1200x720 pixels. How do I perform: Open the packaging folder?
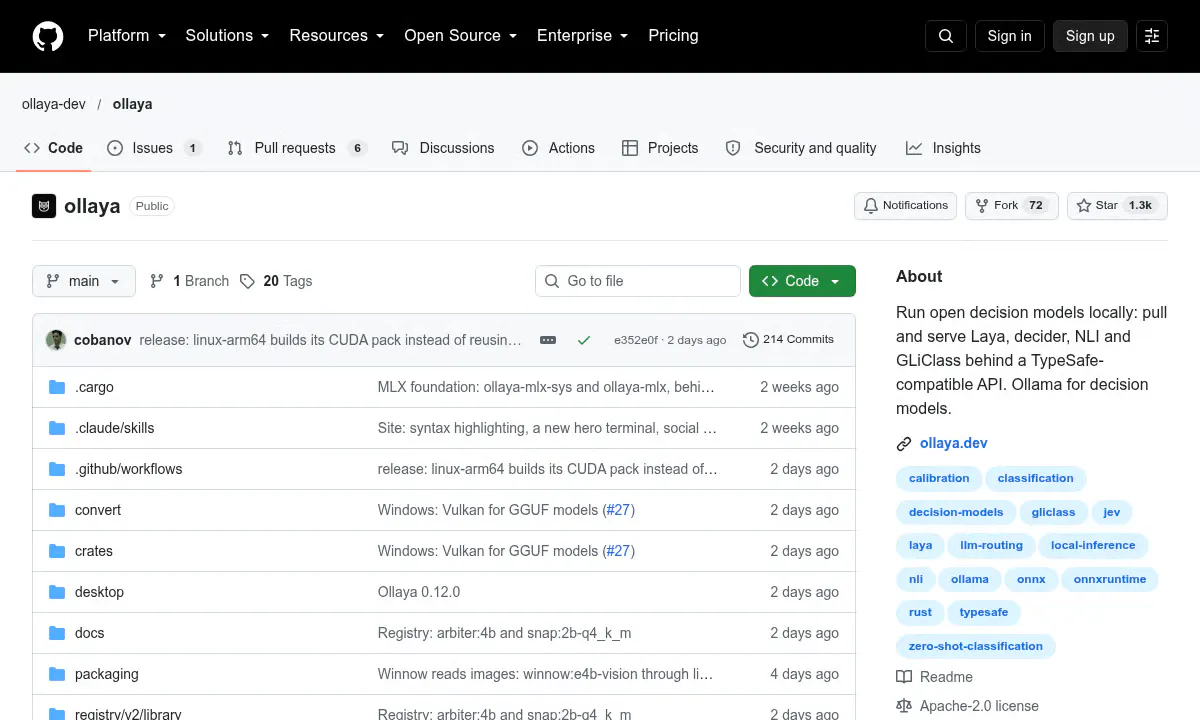[107, 674]
